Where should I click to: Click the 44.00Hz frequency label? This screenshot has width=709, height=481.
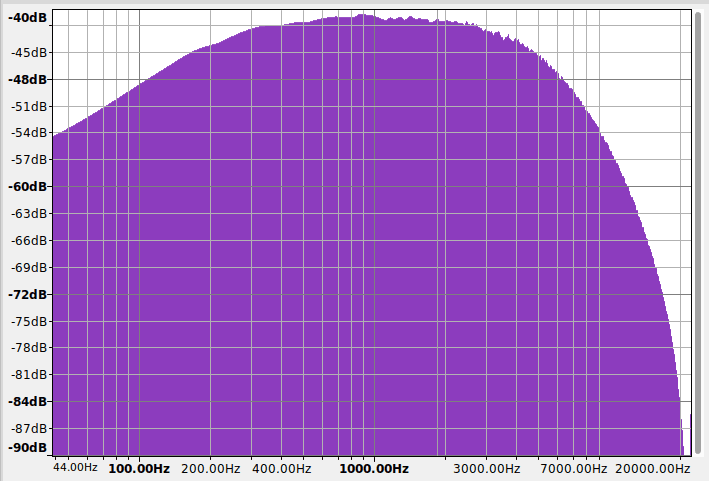pyautogui.click(x=75, y=467)
